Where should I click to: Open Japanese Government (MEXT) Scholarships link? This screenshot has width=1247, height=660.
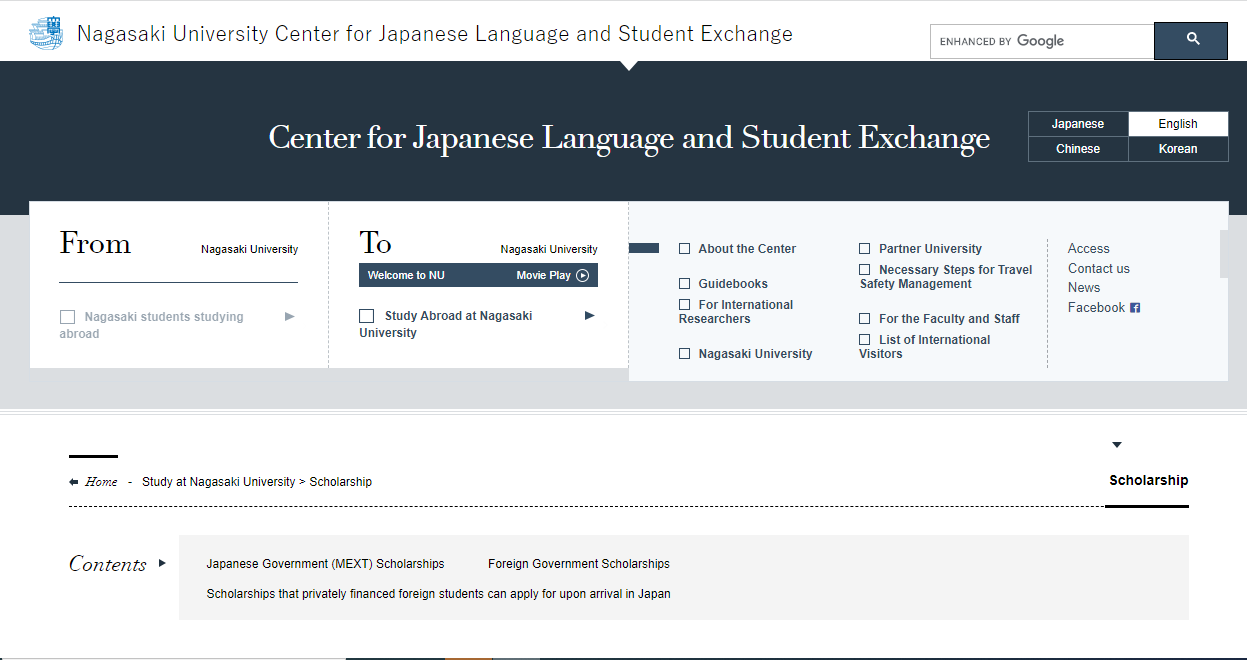pos(326,564)
